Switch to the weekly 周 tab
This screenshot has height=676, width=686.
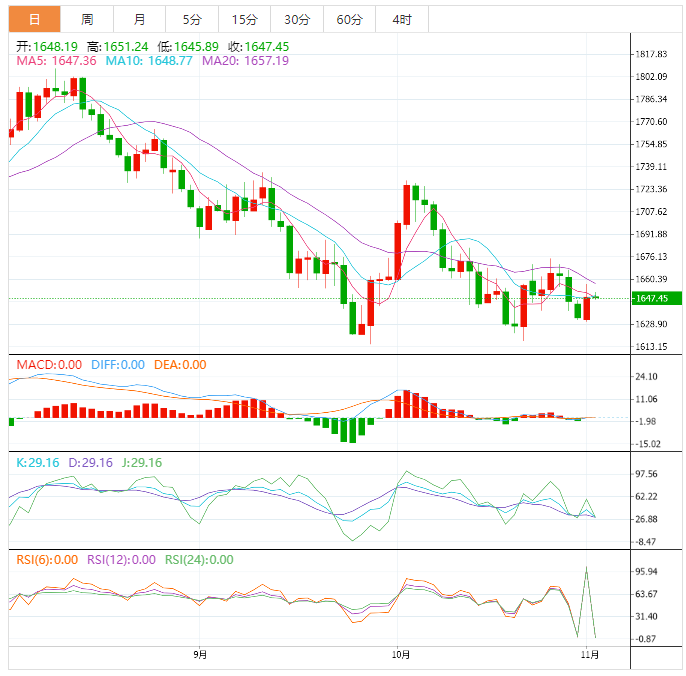[87, 19]
